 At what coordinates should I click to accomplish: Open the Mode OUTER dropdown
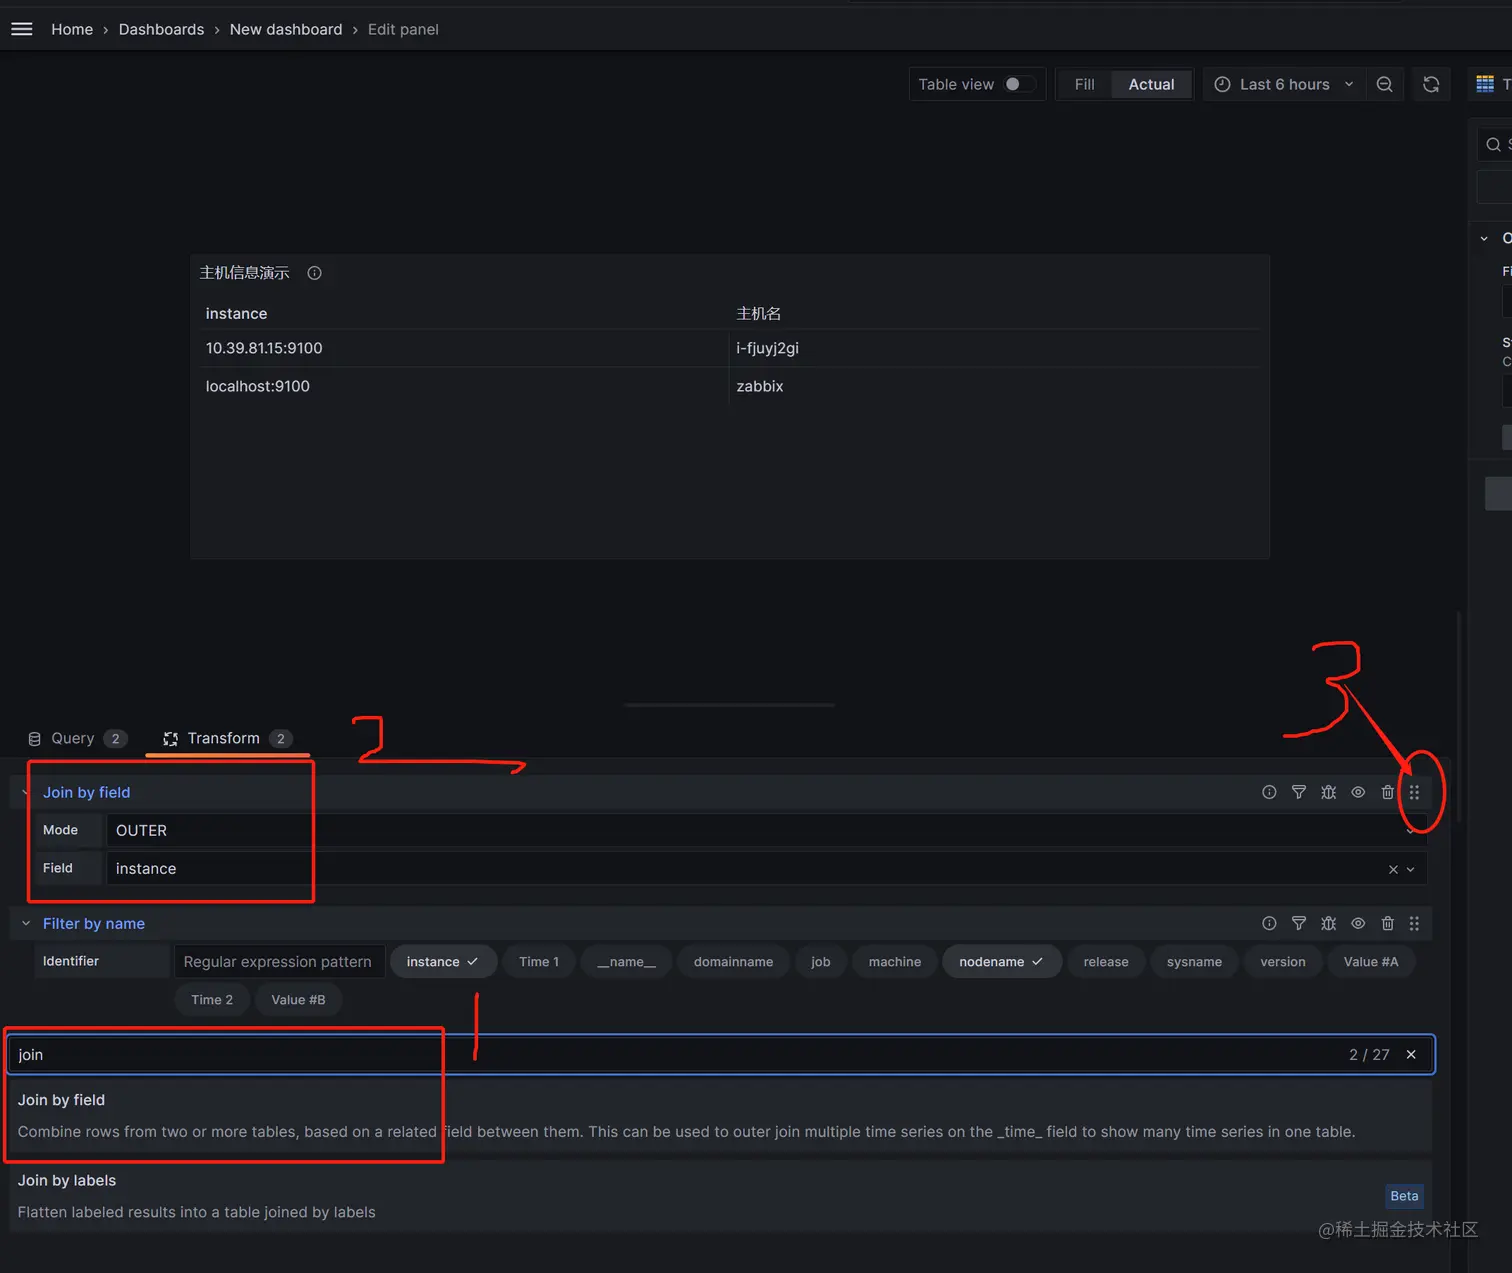pyautogui.click(x=766, y=830)
